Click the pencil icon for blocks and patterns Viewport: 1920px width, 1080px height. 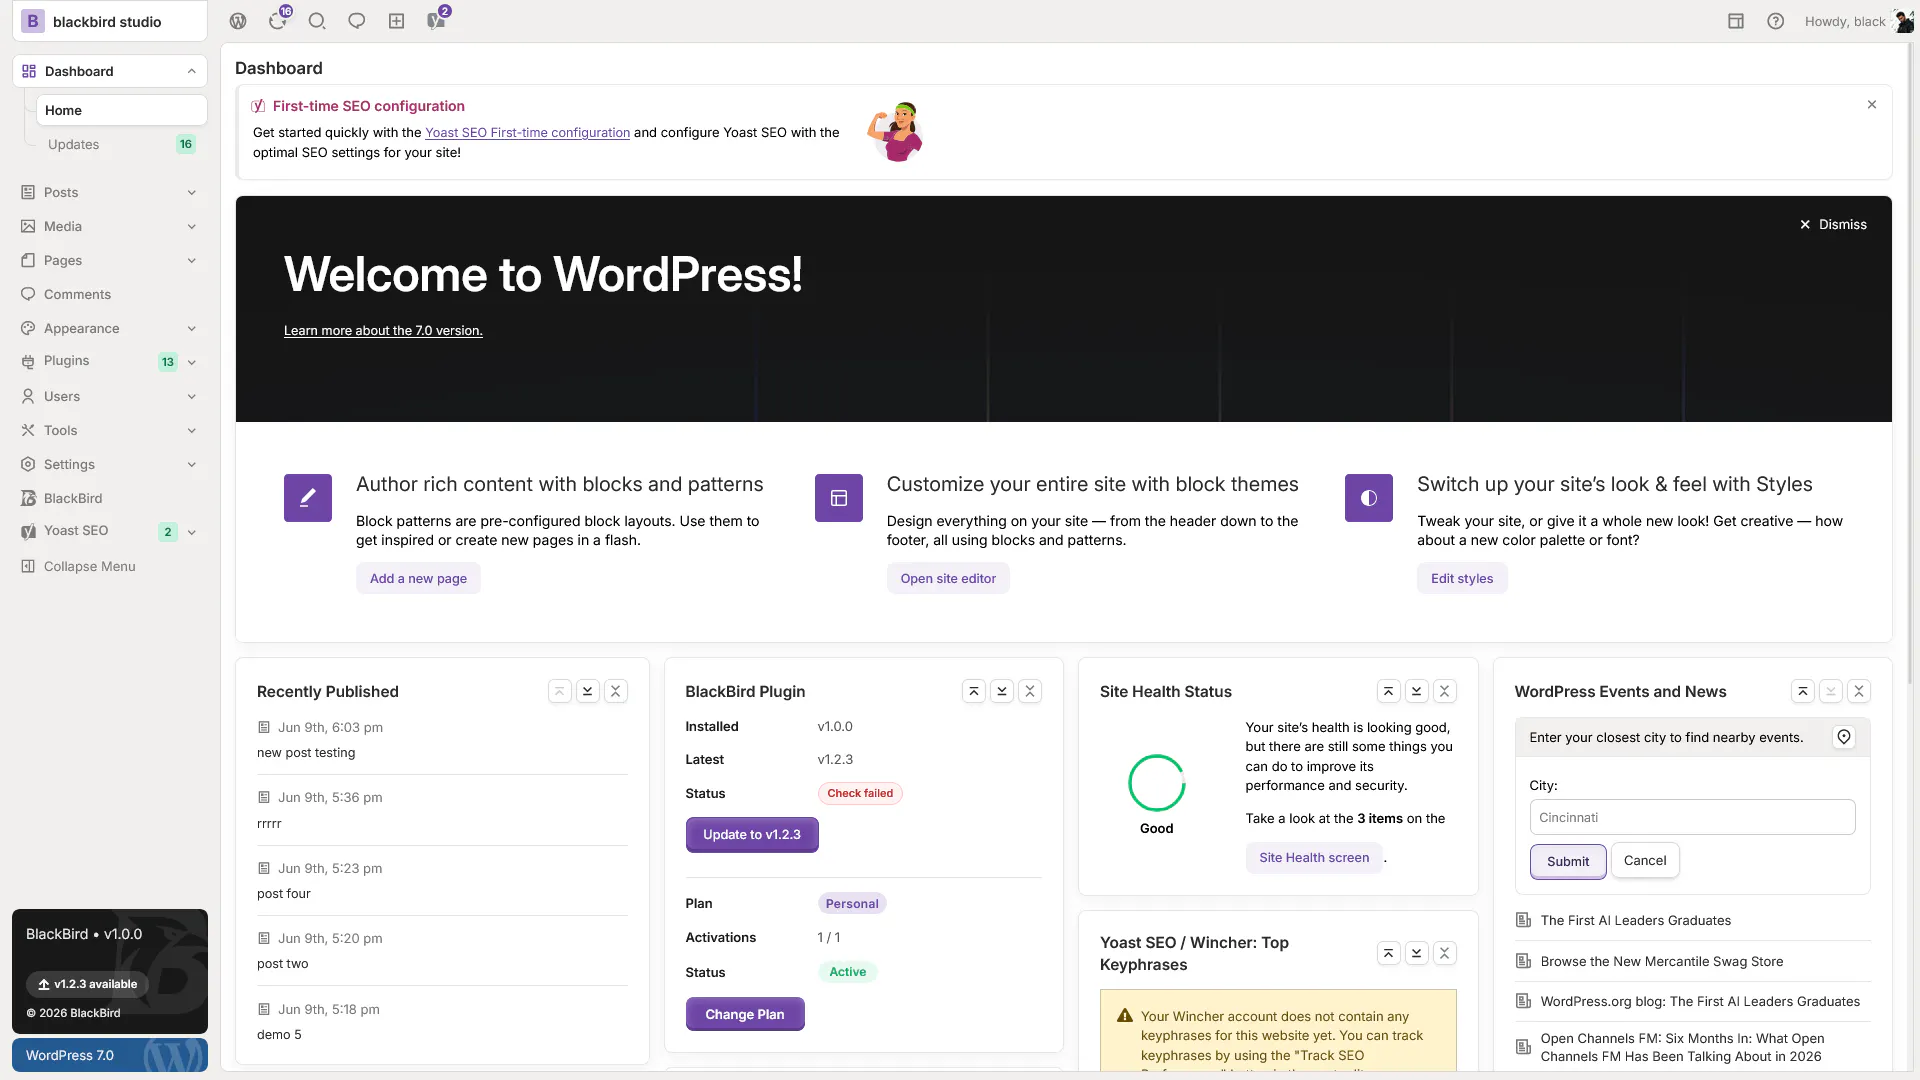coord(308,498)
